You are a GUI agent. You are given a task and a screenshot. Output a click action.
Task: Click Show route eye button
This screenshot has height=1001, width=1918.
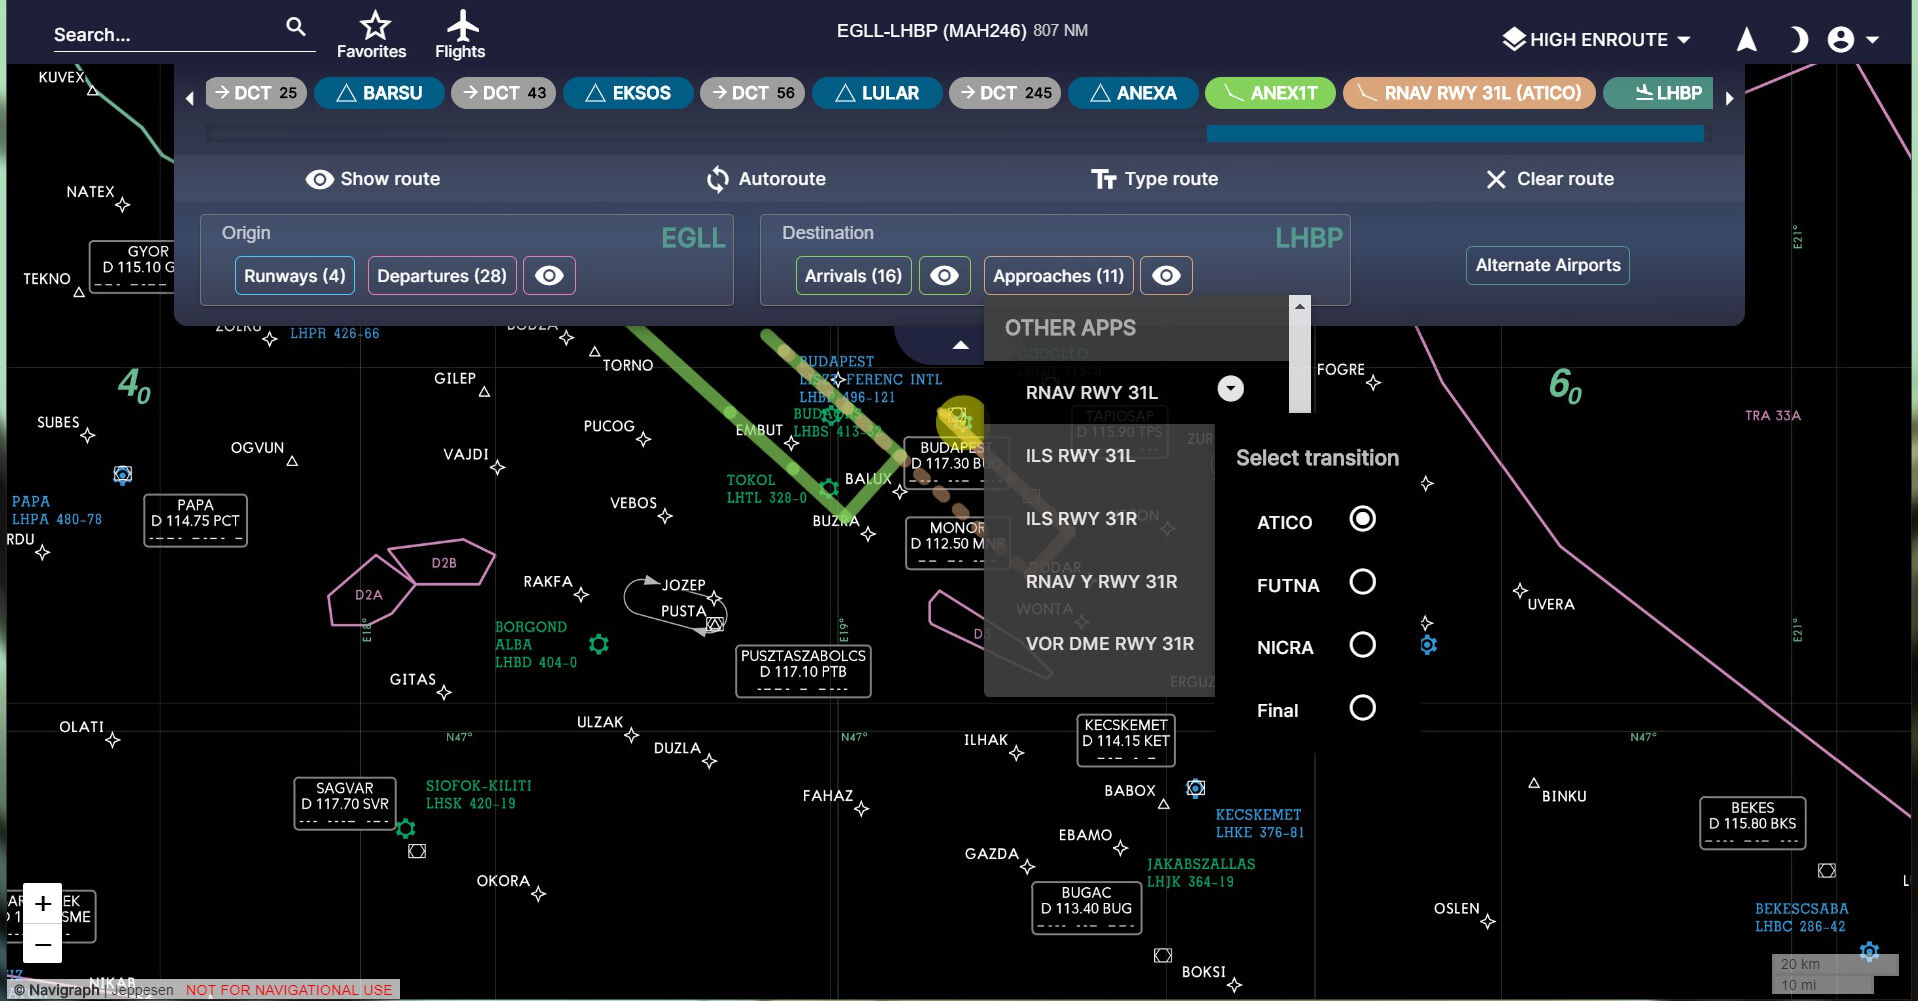click(x=373, y=179)
